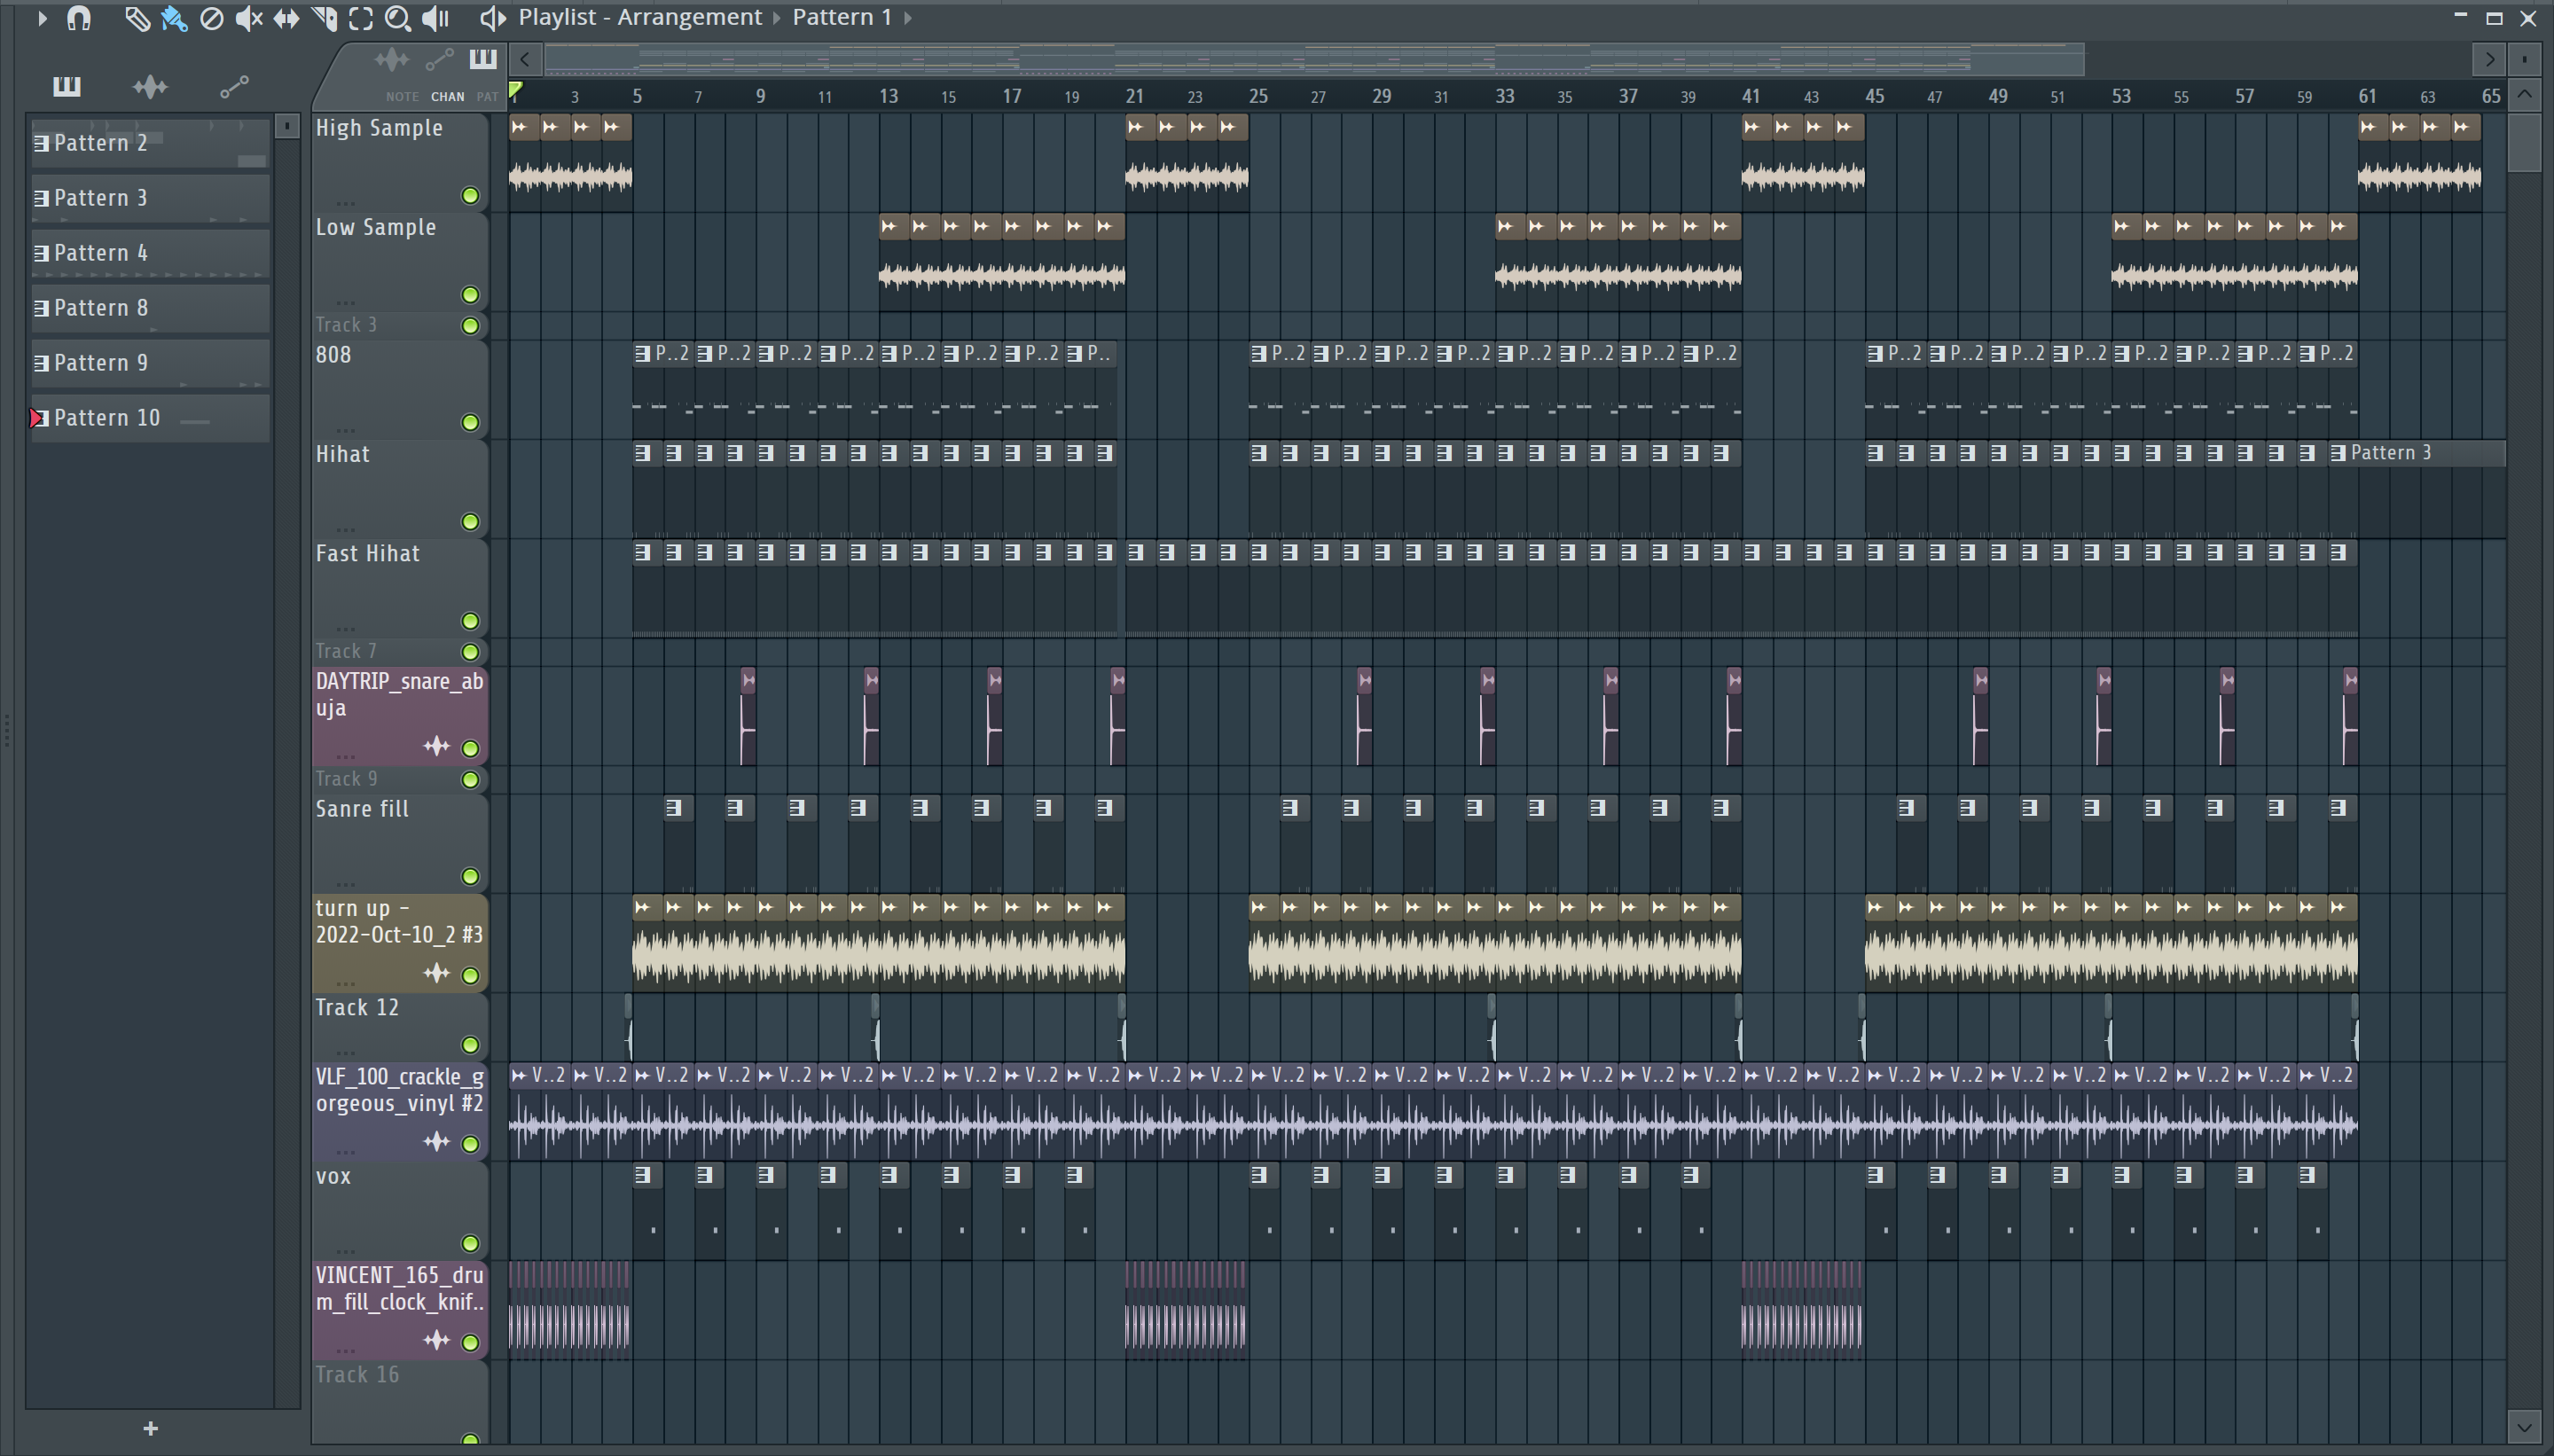Toggle the magnet snap tool

click(x=78, y=18)
